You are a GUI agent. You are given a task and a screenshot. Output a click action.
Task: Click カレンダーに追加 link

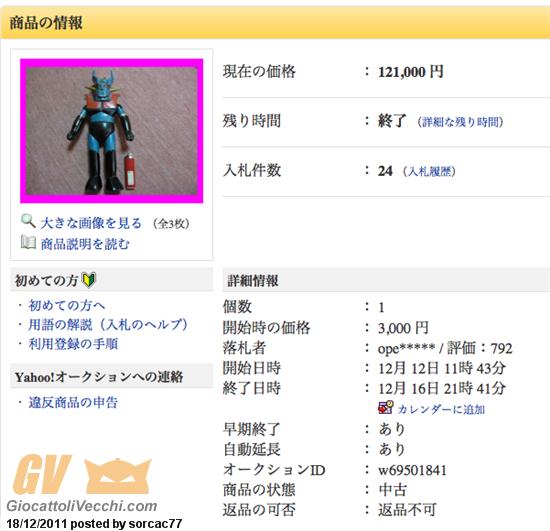pyautogui.click(x=441, y=409)
